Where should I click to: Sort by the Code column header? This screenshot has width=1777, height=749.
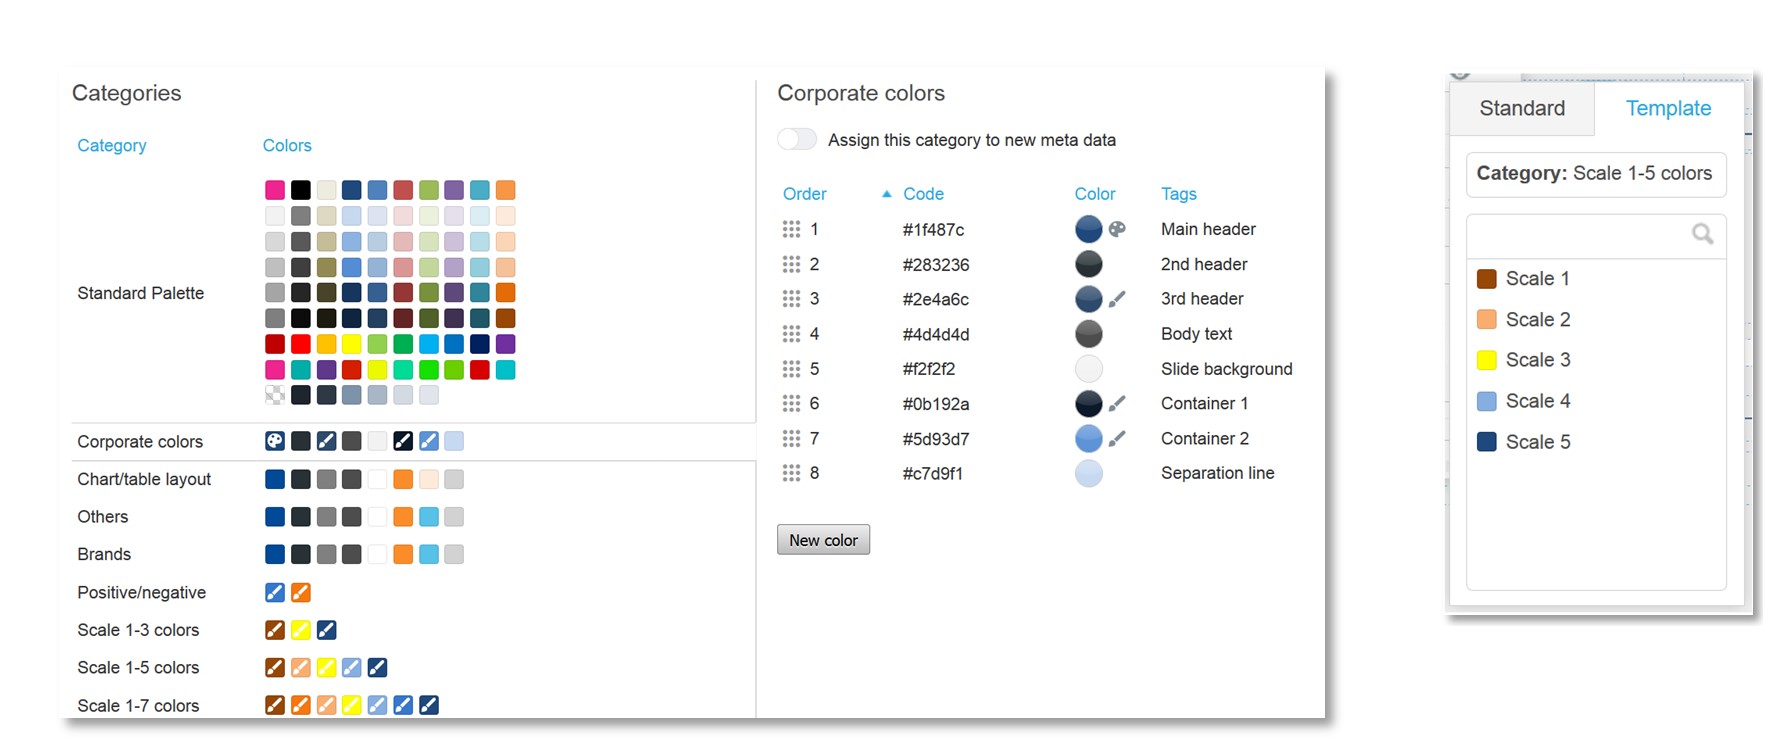923,194
